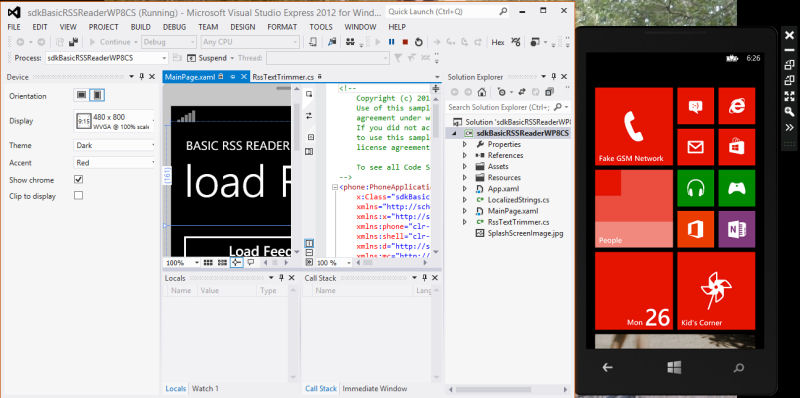Switch to vertical split view
Viewport: 800px width, 398px height.
tap(309, 243)
